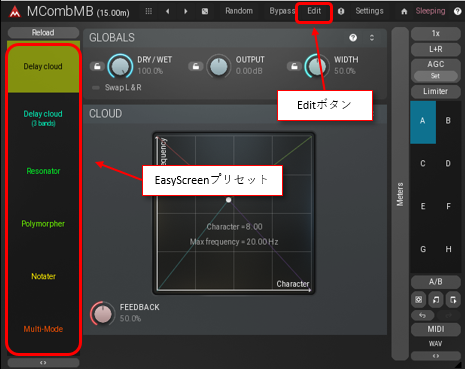Open the L+R channel mode selector
Image resolution: width=465 pixels, height=369 pixels.
[x=435, y=49]
